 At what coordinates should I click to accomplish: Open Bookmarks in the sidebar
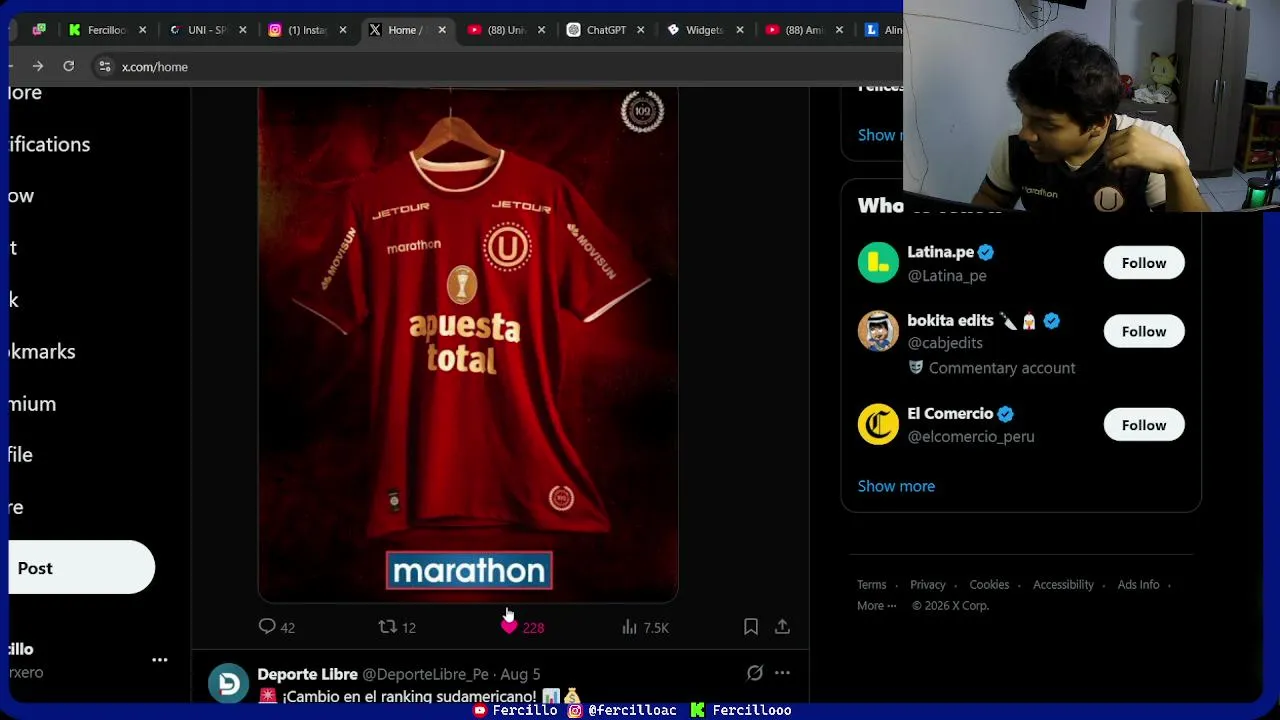(42, 352)
